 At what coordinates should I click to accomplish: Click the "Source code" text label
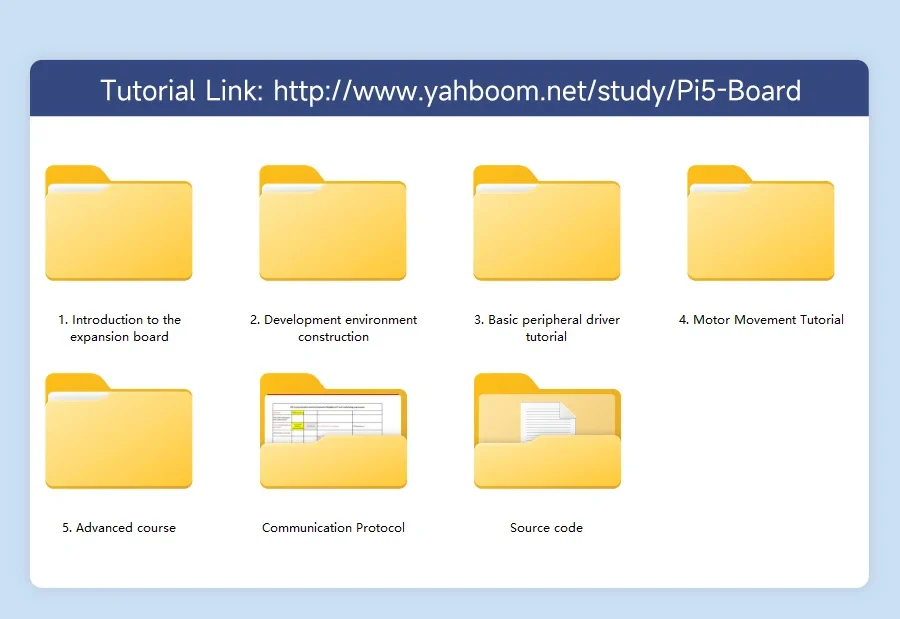(x=546, y=527)
